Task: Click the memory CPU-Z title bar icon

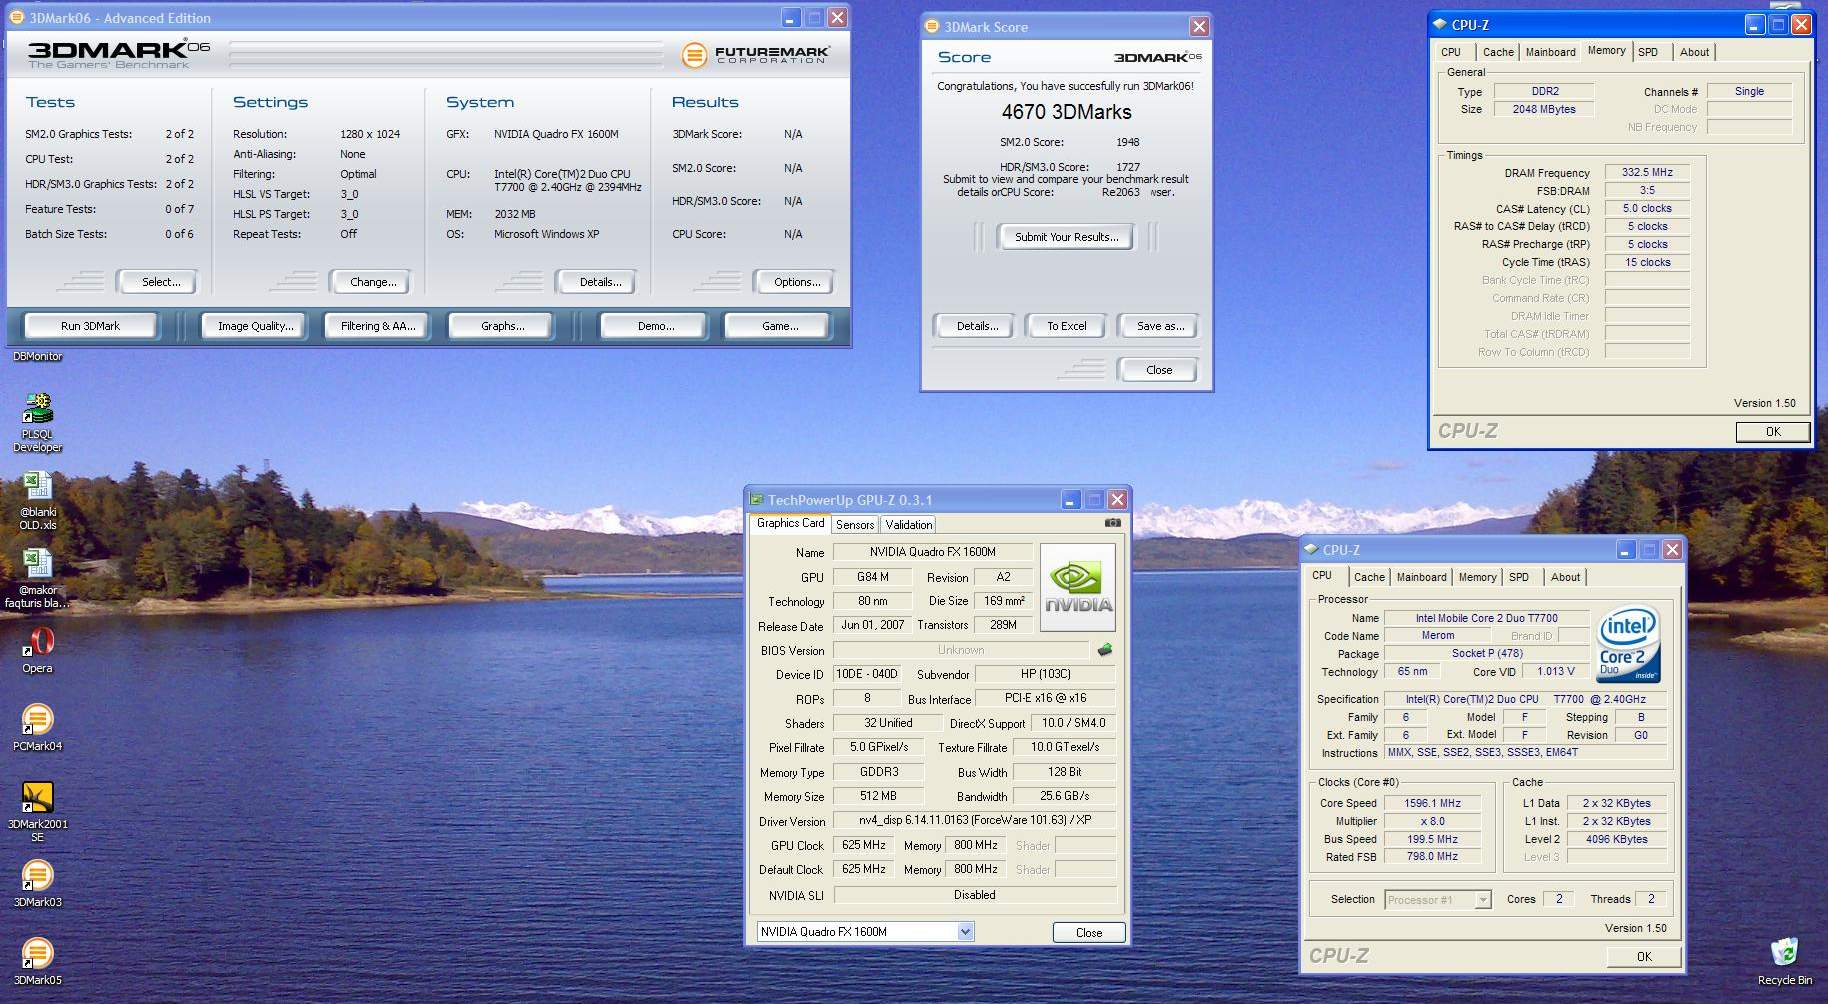Action: coord(1440,24)
